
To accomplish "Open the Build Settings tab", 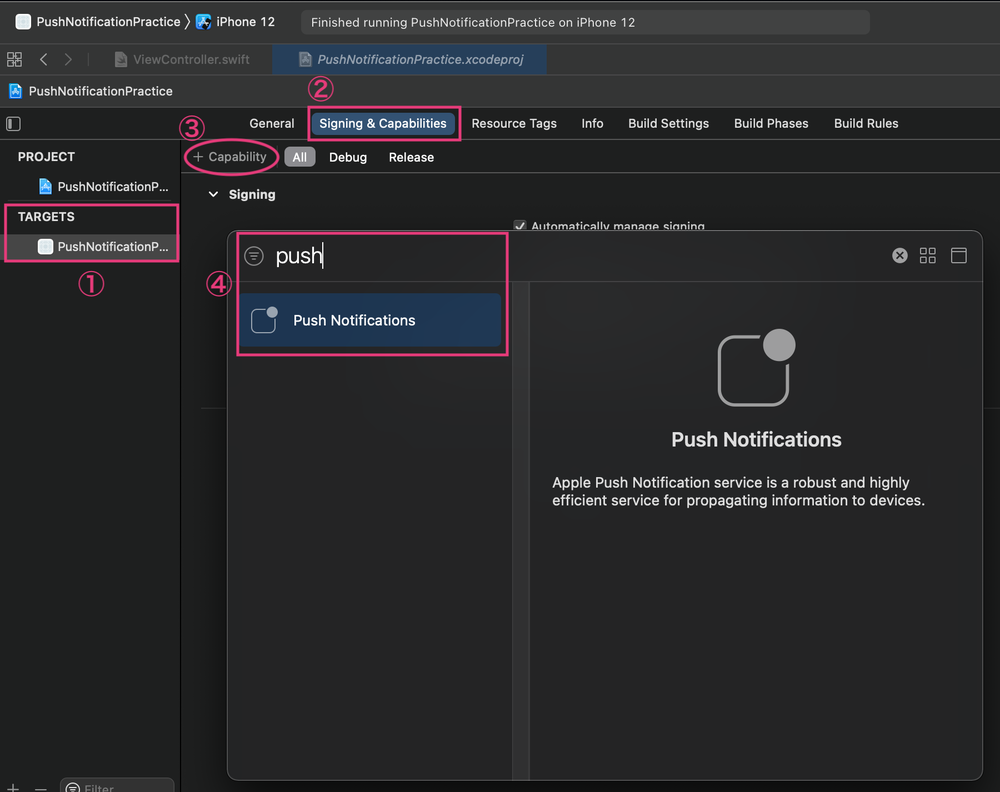I will (668, 124).
